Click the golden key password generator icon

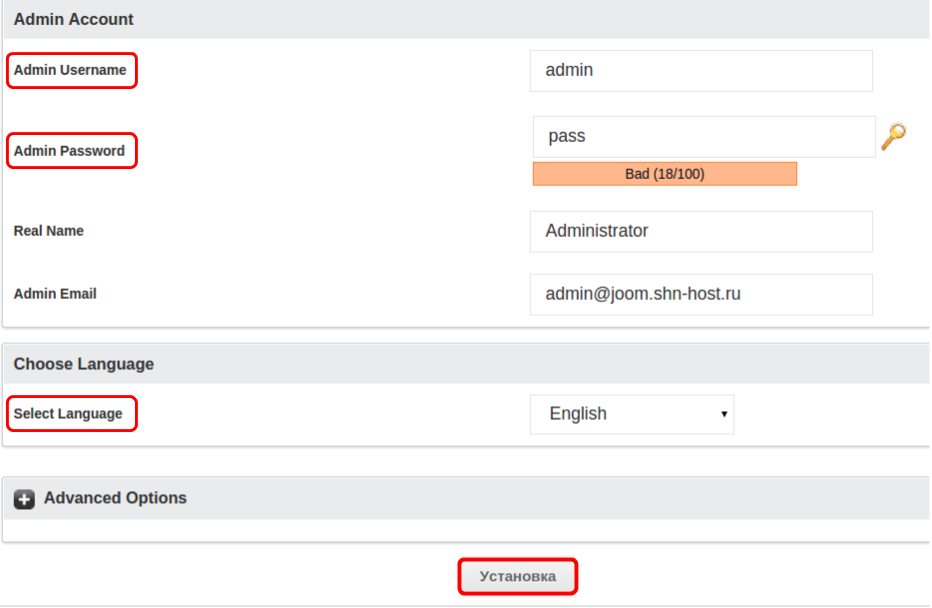coord(893,136)
